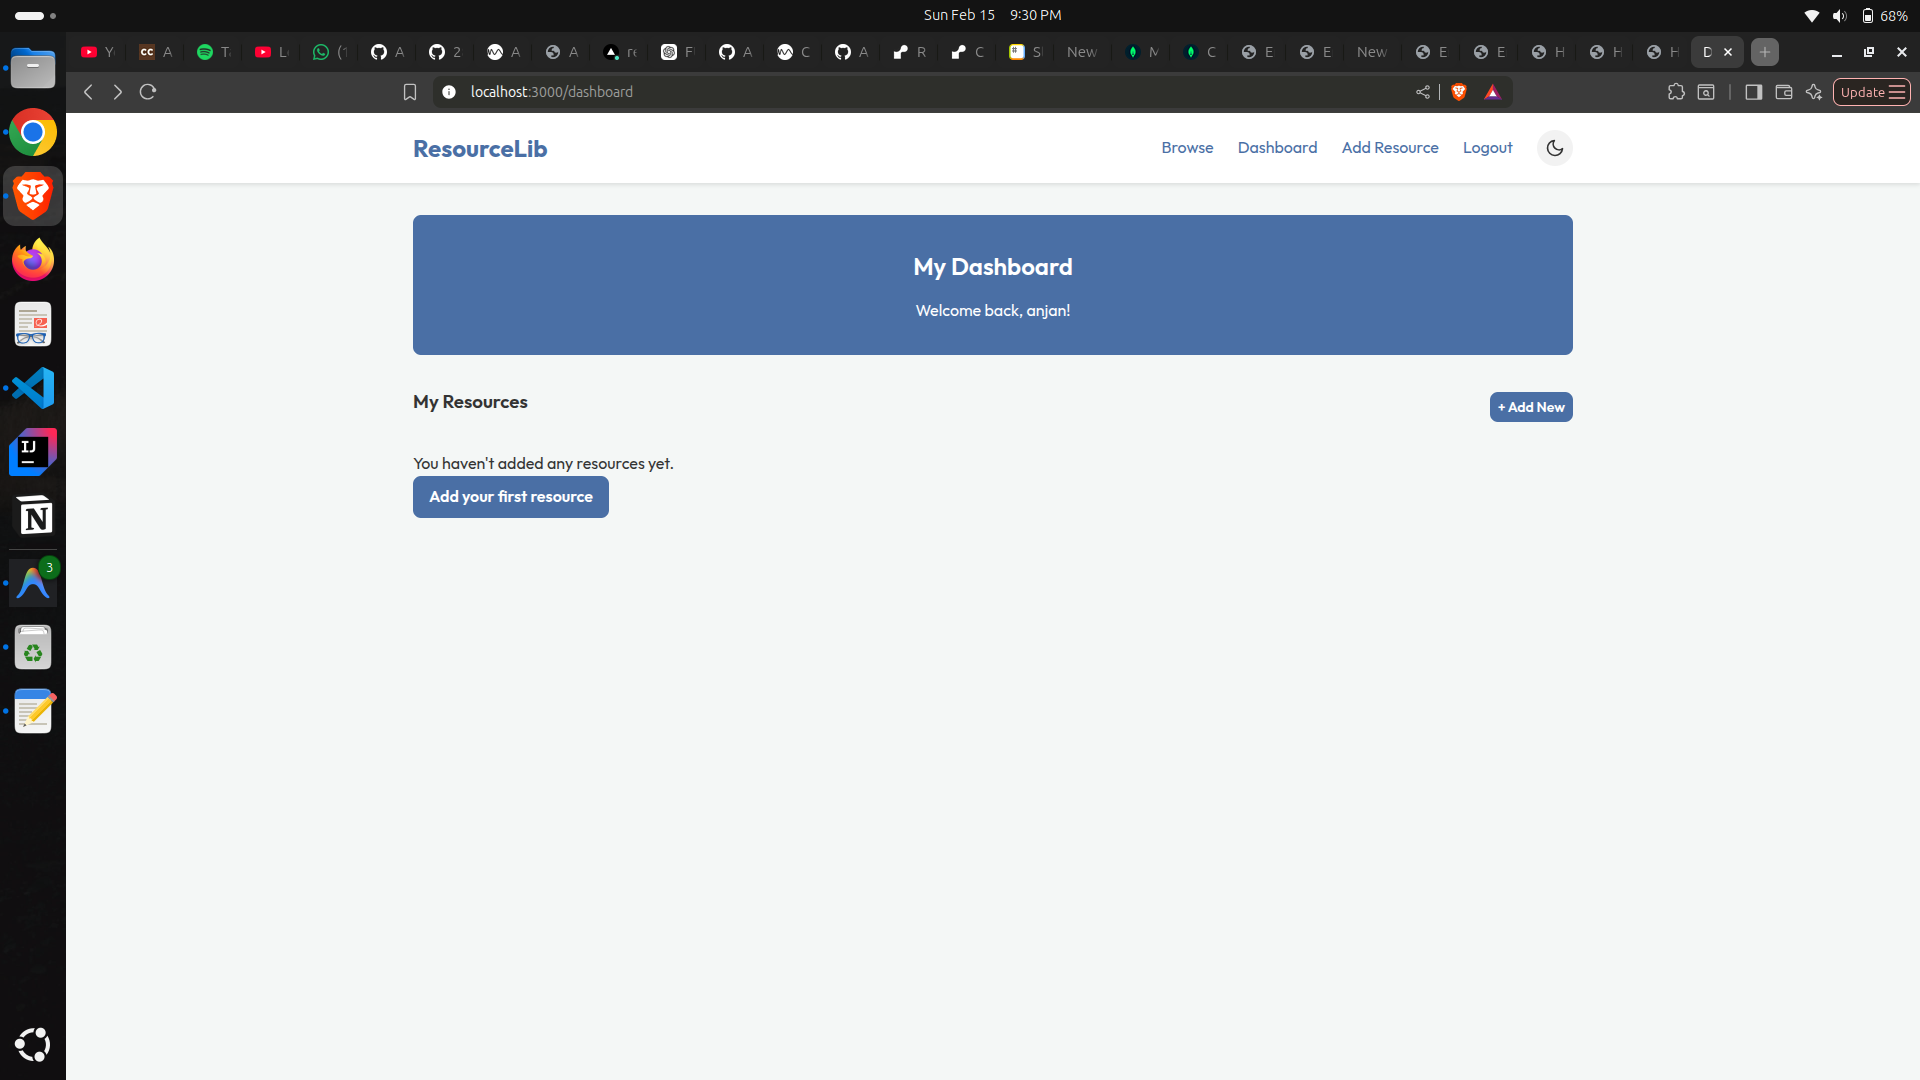Click the address bar URL field
This screenshot has height=1080, width=1920.
900,92
